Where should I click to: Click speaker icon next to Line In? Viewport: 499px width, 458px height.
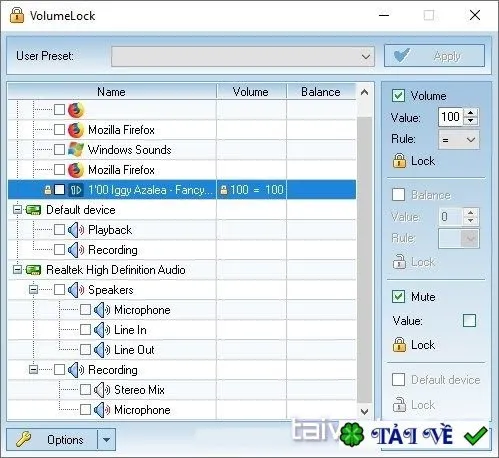click(102, 330)
